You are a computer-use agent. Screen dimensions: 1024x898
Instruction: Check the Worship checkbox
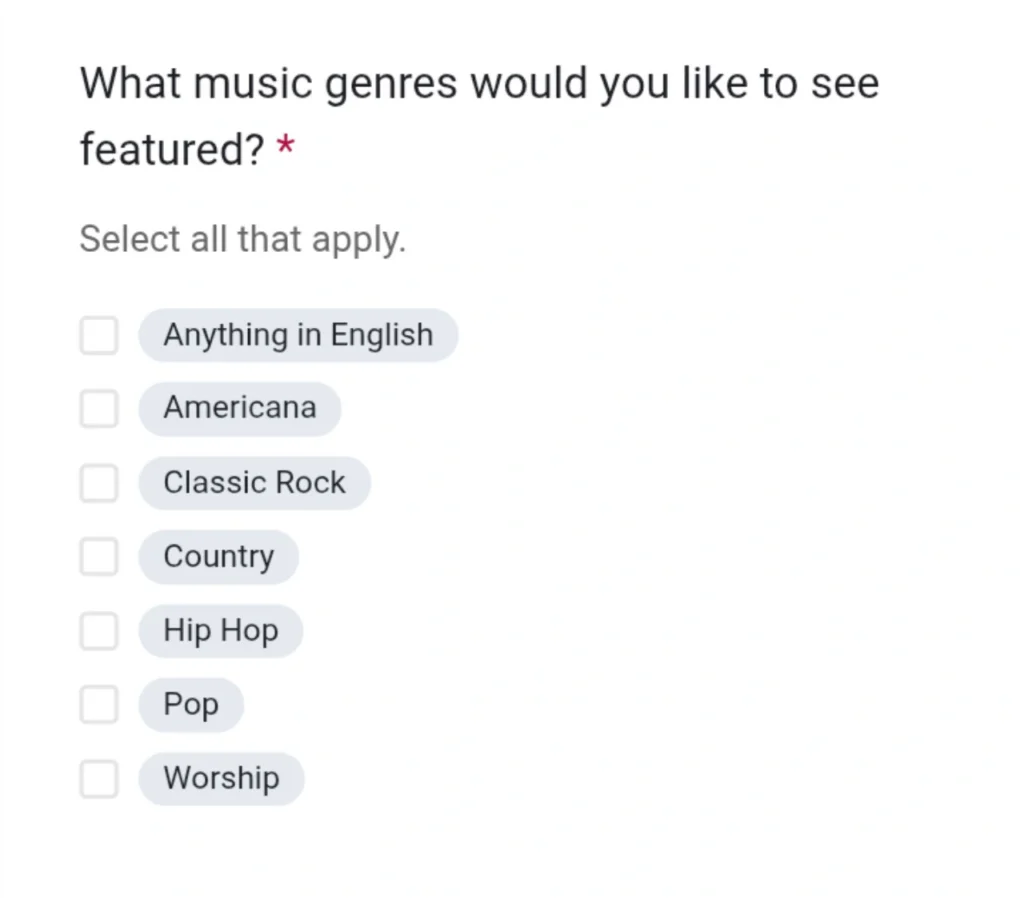tap(99, 779)
